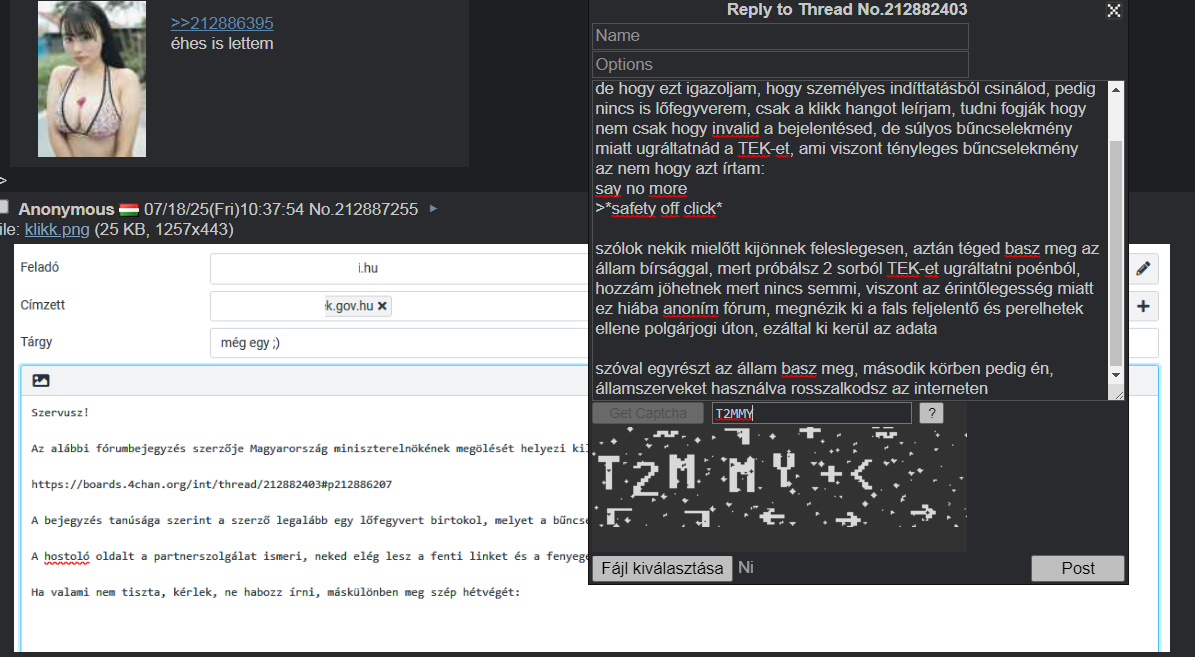
Task: Click the Szervusz! greeting line in the email
Action: [x=60, y=412]
